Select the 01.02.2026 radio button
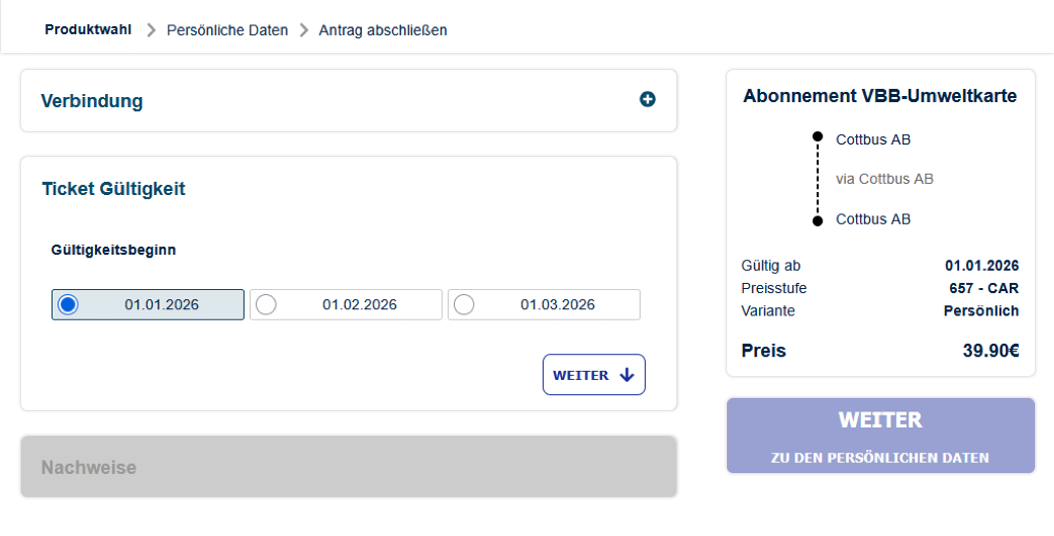The height and width of the screenshot is (536, 1054). tap(266, 305)
